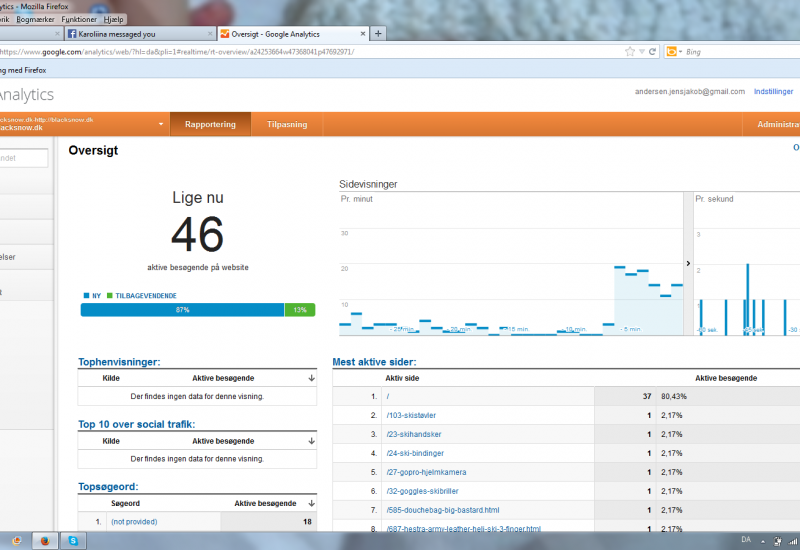Click the blue 87% new visitors bar

click(x=182, y=310)
